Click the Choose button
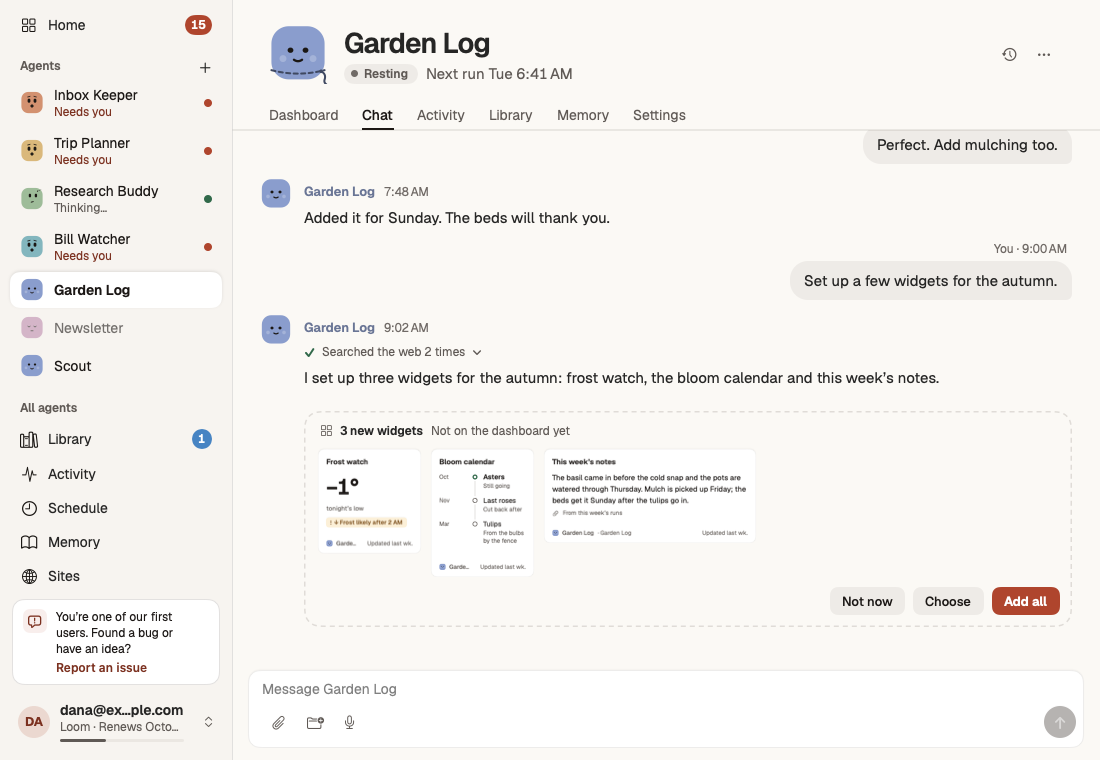 (947, 601)
